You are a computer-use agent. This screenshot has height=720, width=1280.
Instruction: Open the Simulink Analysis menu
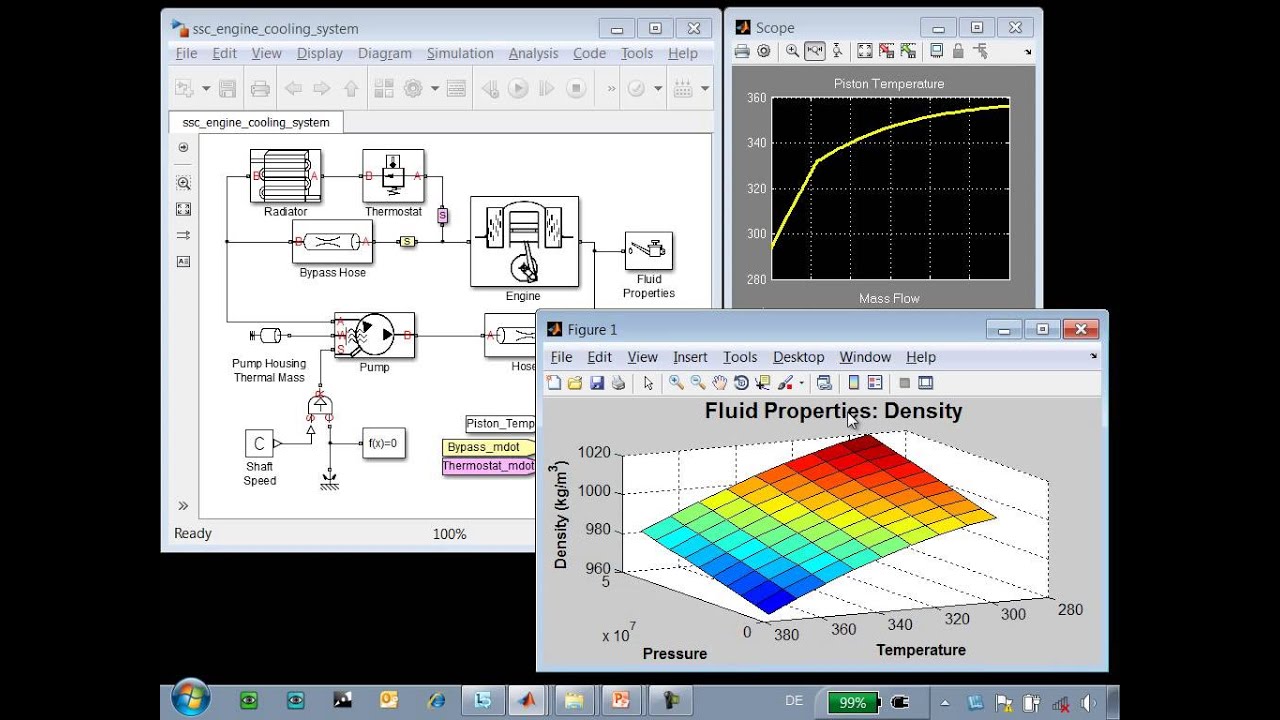(x=534, y=54)
